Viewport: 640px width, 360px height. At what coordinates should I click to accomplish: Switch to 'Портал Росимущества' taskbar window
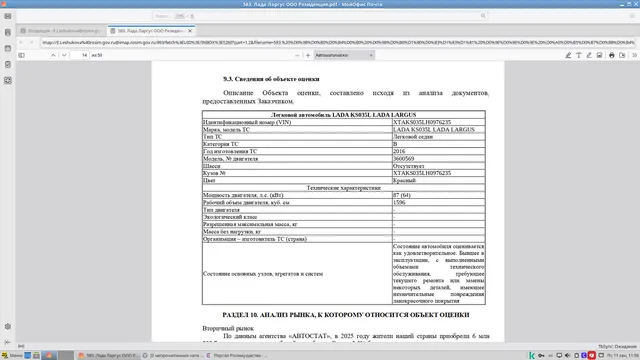tap(237, 356)
